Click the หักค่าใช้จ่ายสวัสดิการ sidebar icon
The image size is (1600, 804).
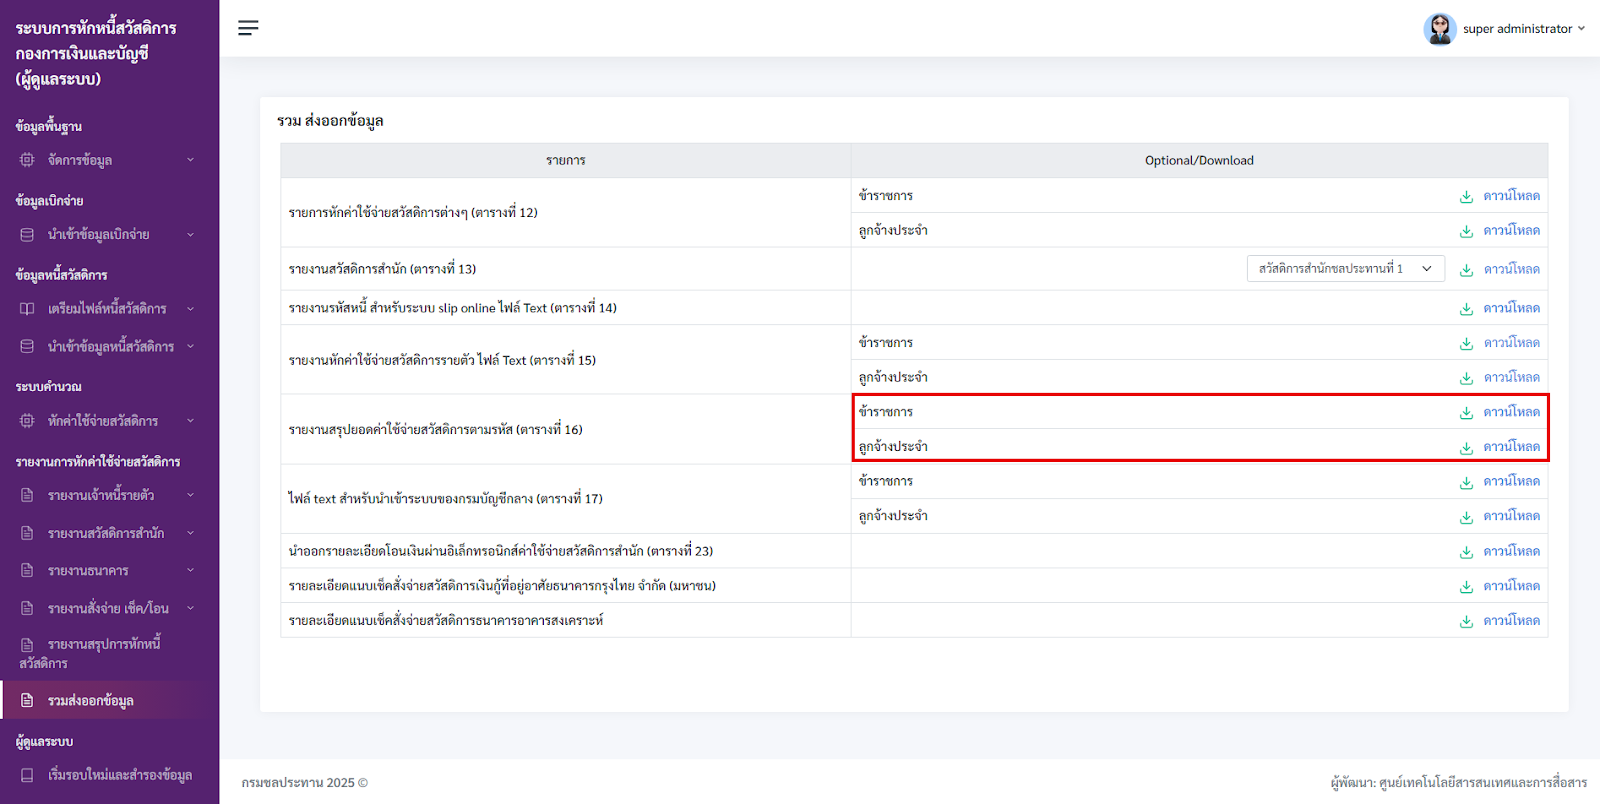pyautogui.click(x=27, y=421)
